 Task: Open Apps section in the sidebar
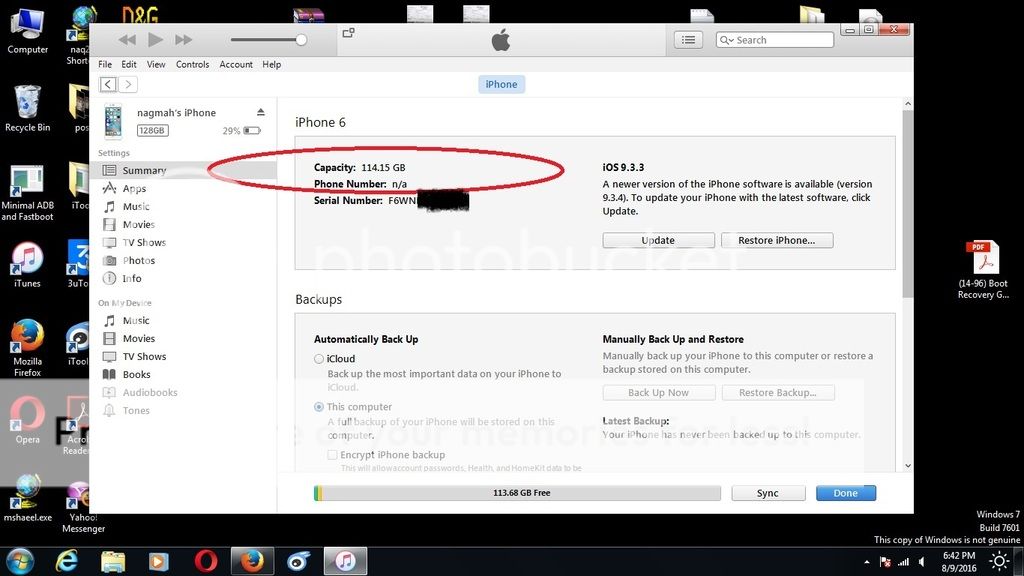pyautogui.click(x=134, y=188)
